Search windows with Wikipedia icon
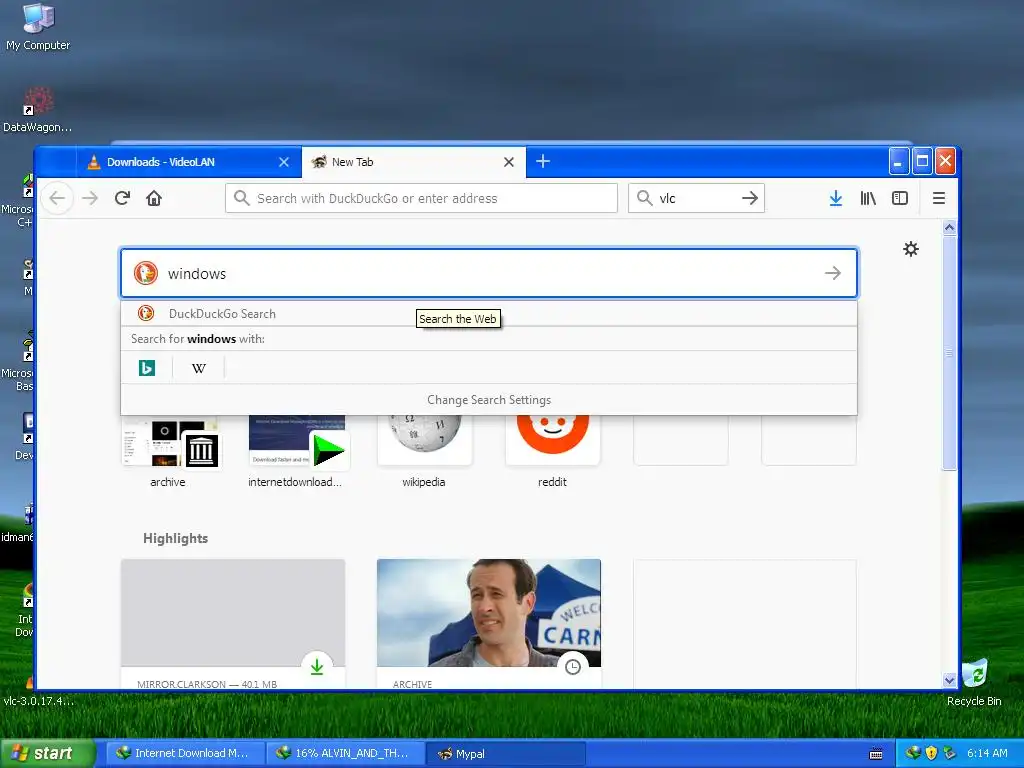 point(199,368)
